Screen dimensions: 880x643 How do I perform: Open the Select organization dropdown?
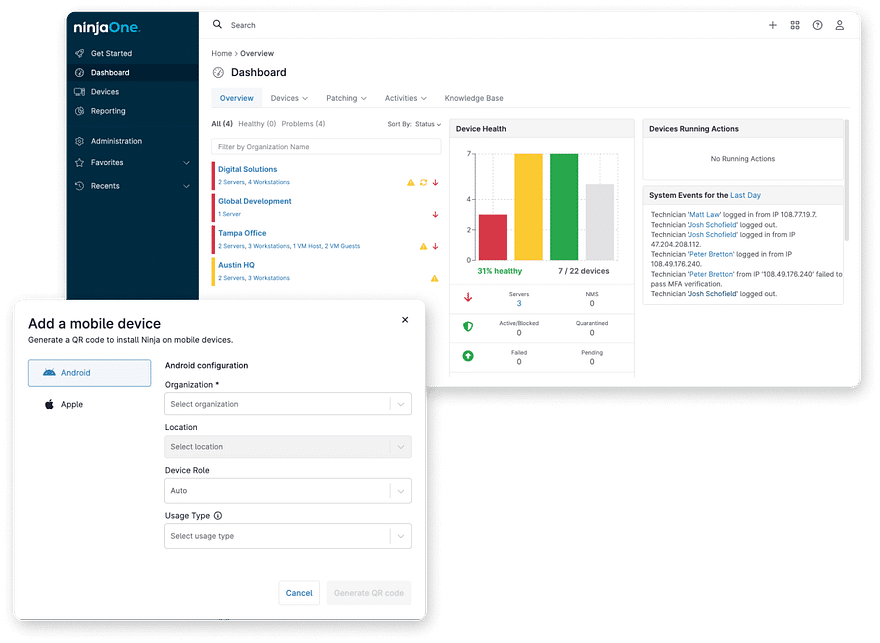288,404
